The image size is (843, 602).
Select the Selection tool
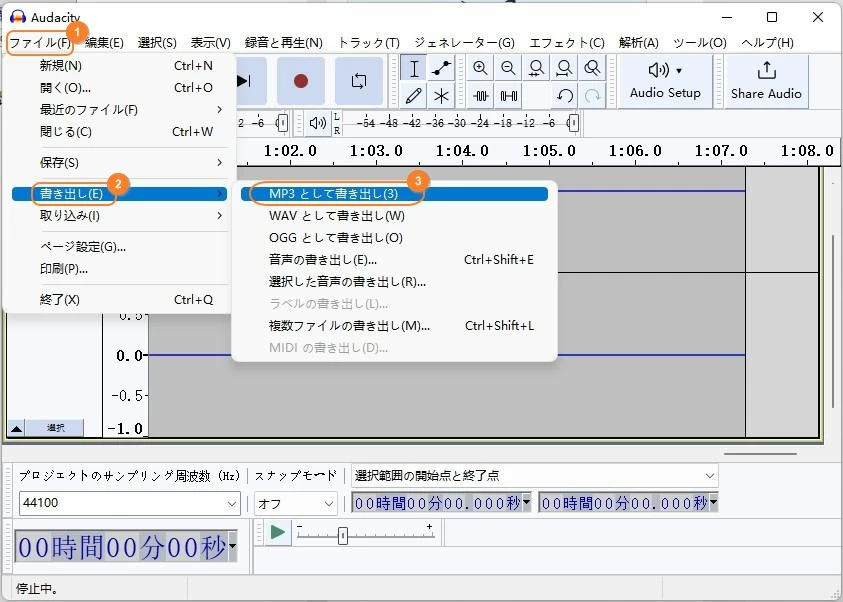[x=413, y=68]
